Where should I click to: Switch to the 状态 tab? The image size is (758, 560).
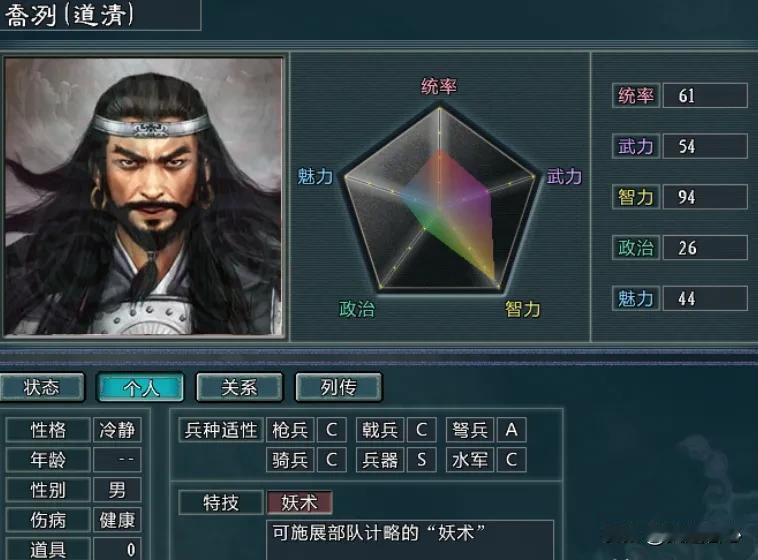tap(42, 387)
